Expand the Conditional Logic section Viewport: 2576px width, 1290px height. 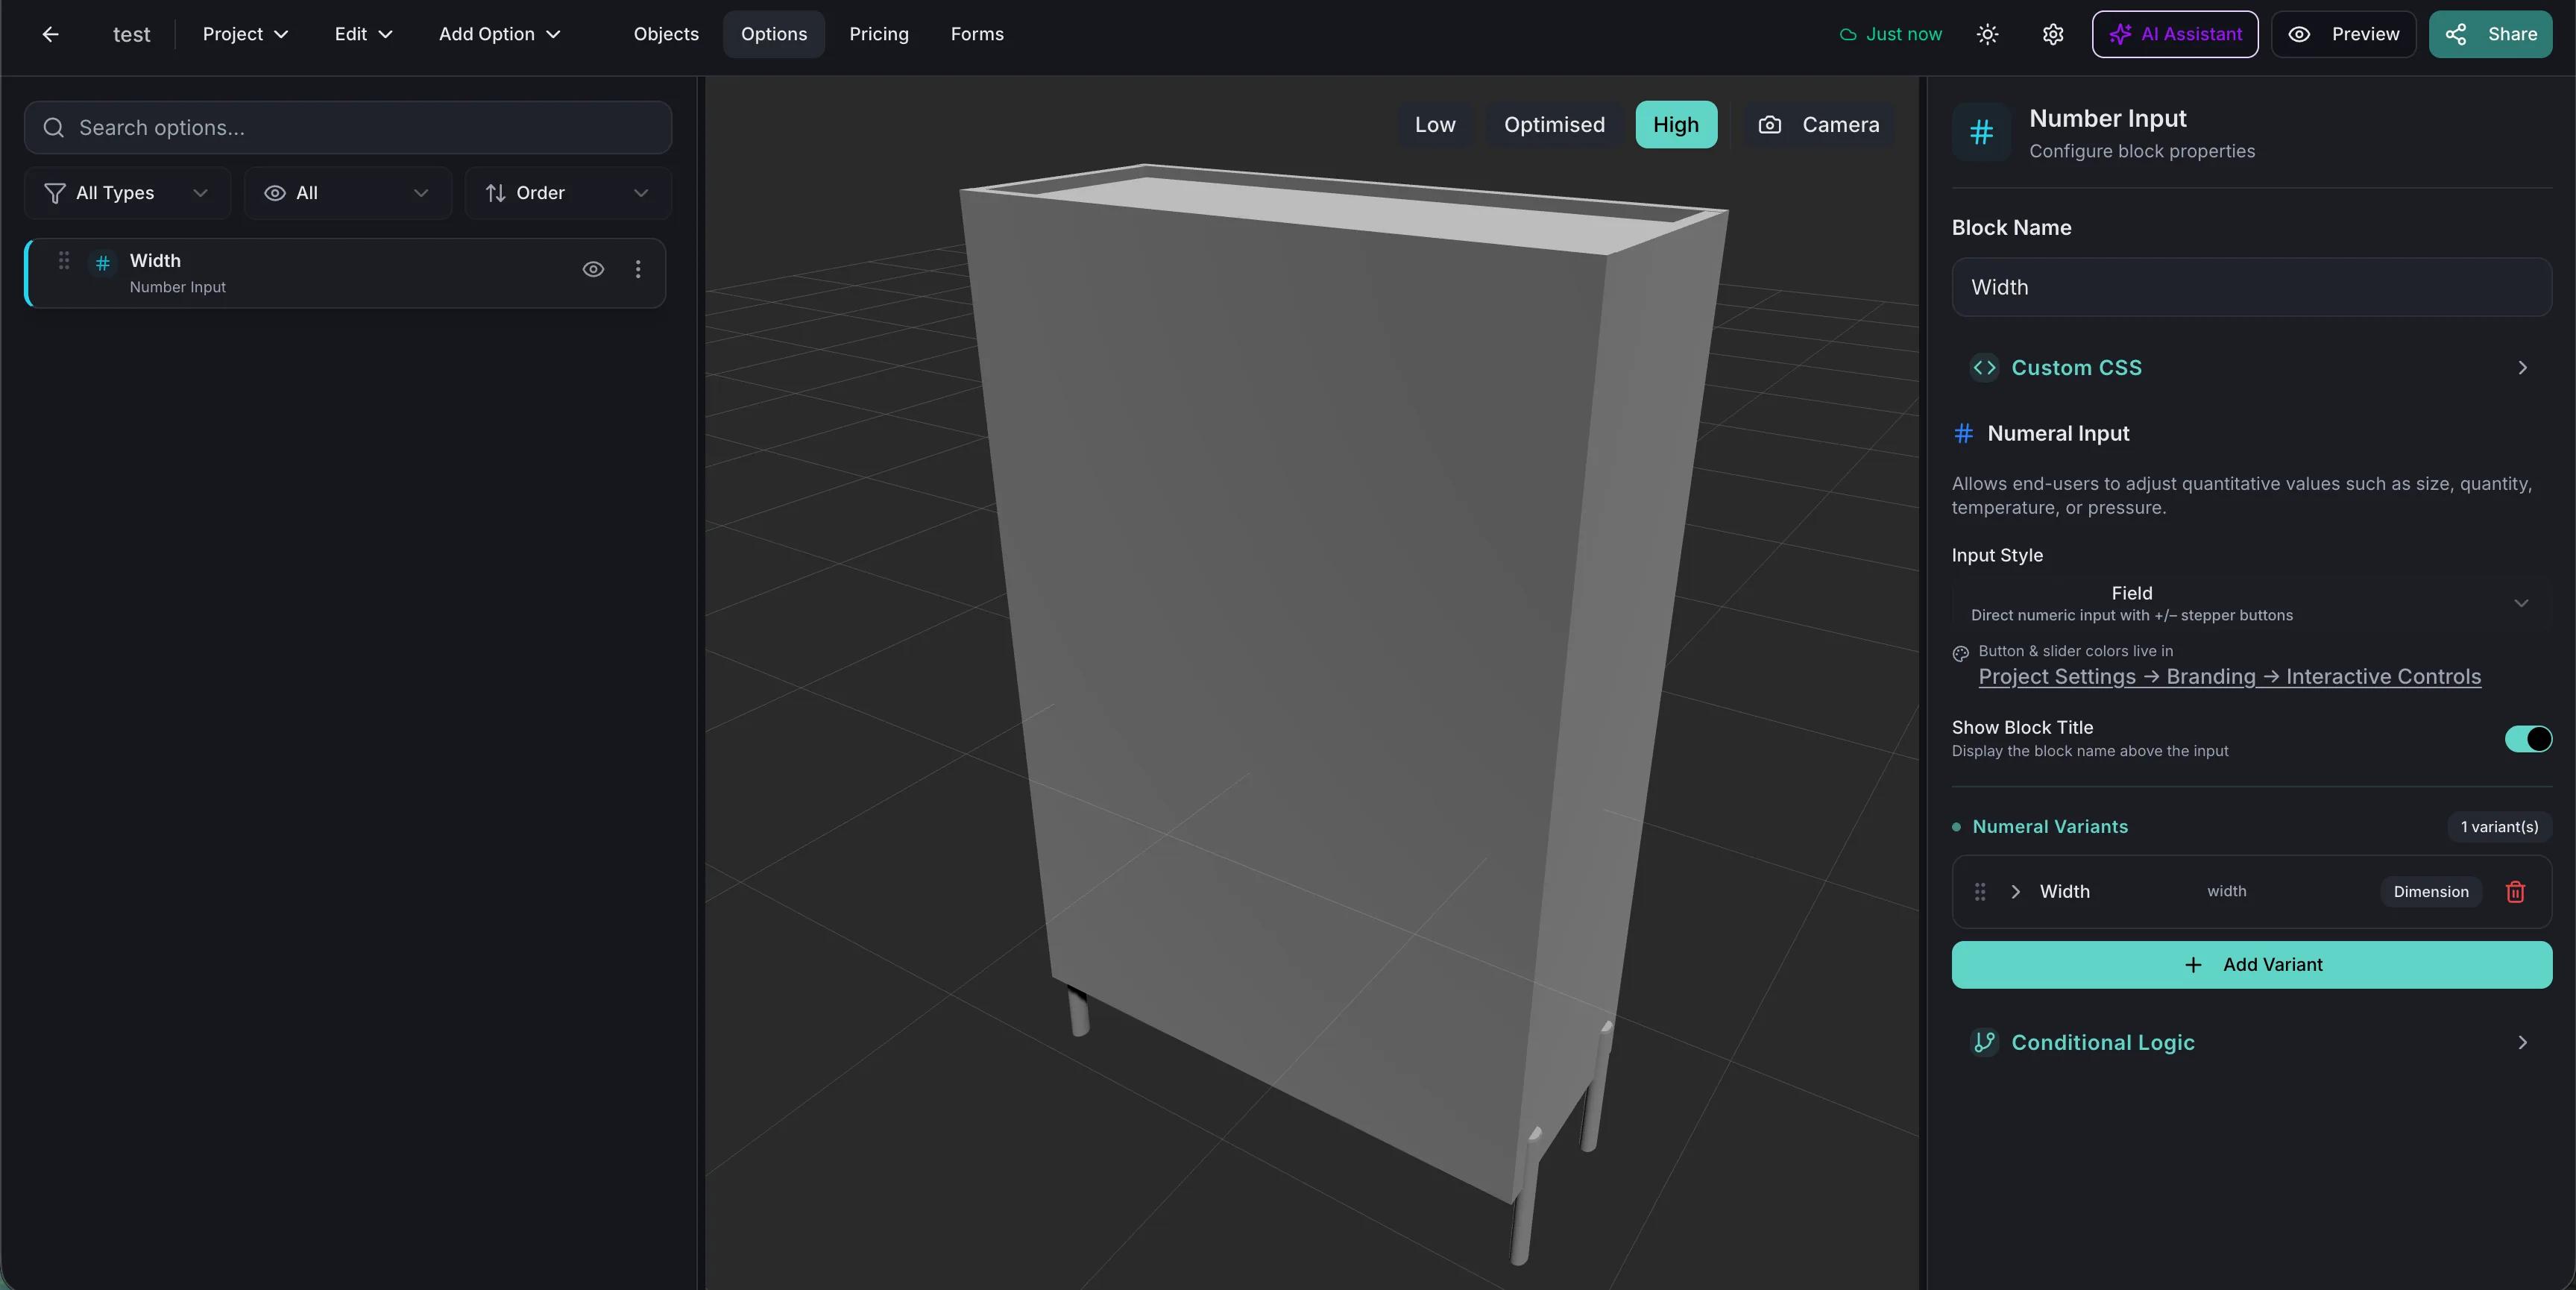click(2251, 1042)
